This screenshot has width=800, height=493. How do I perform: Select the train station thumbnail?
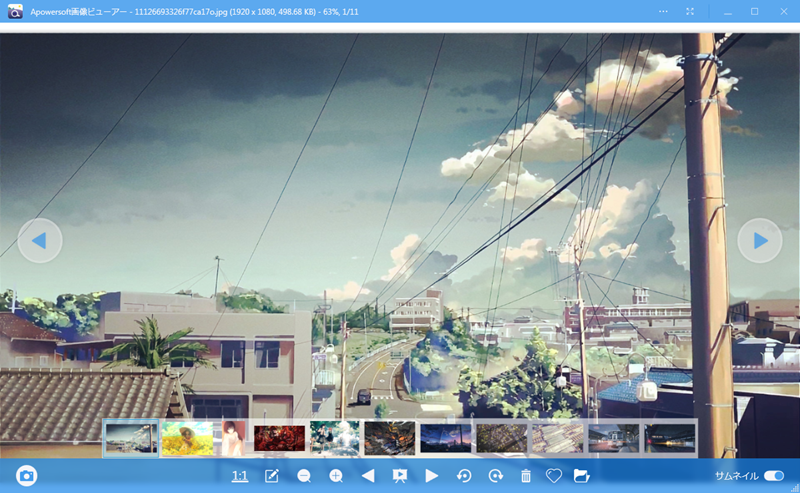pos(613,438)
